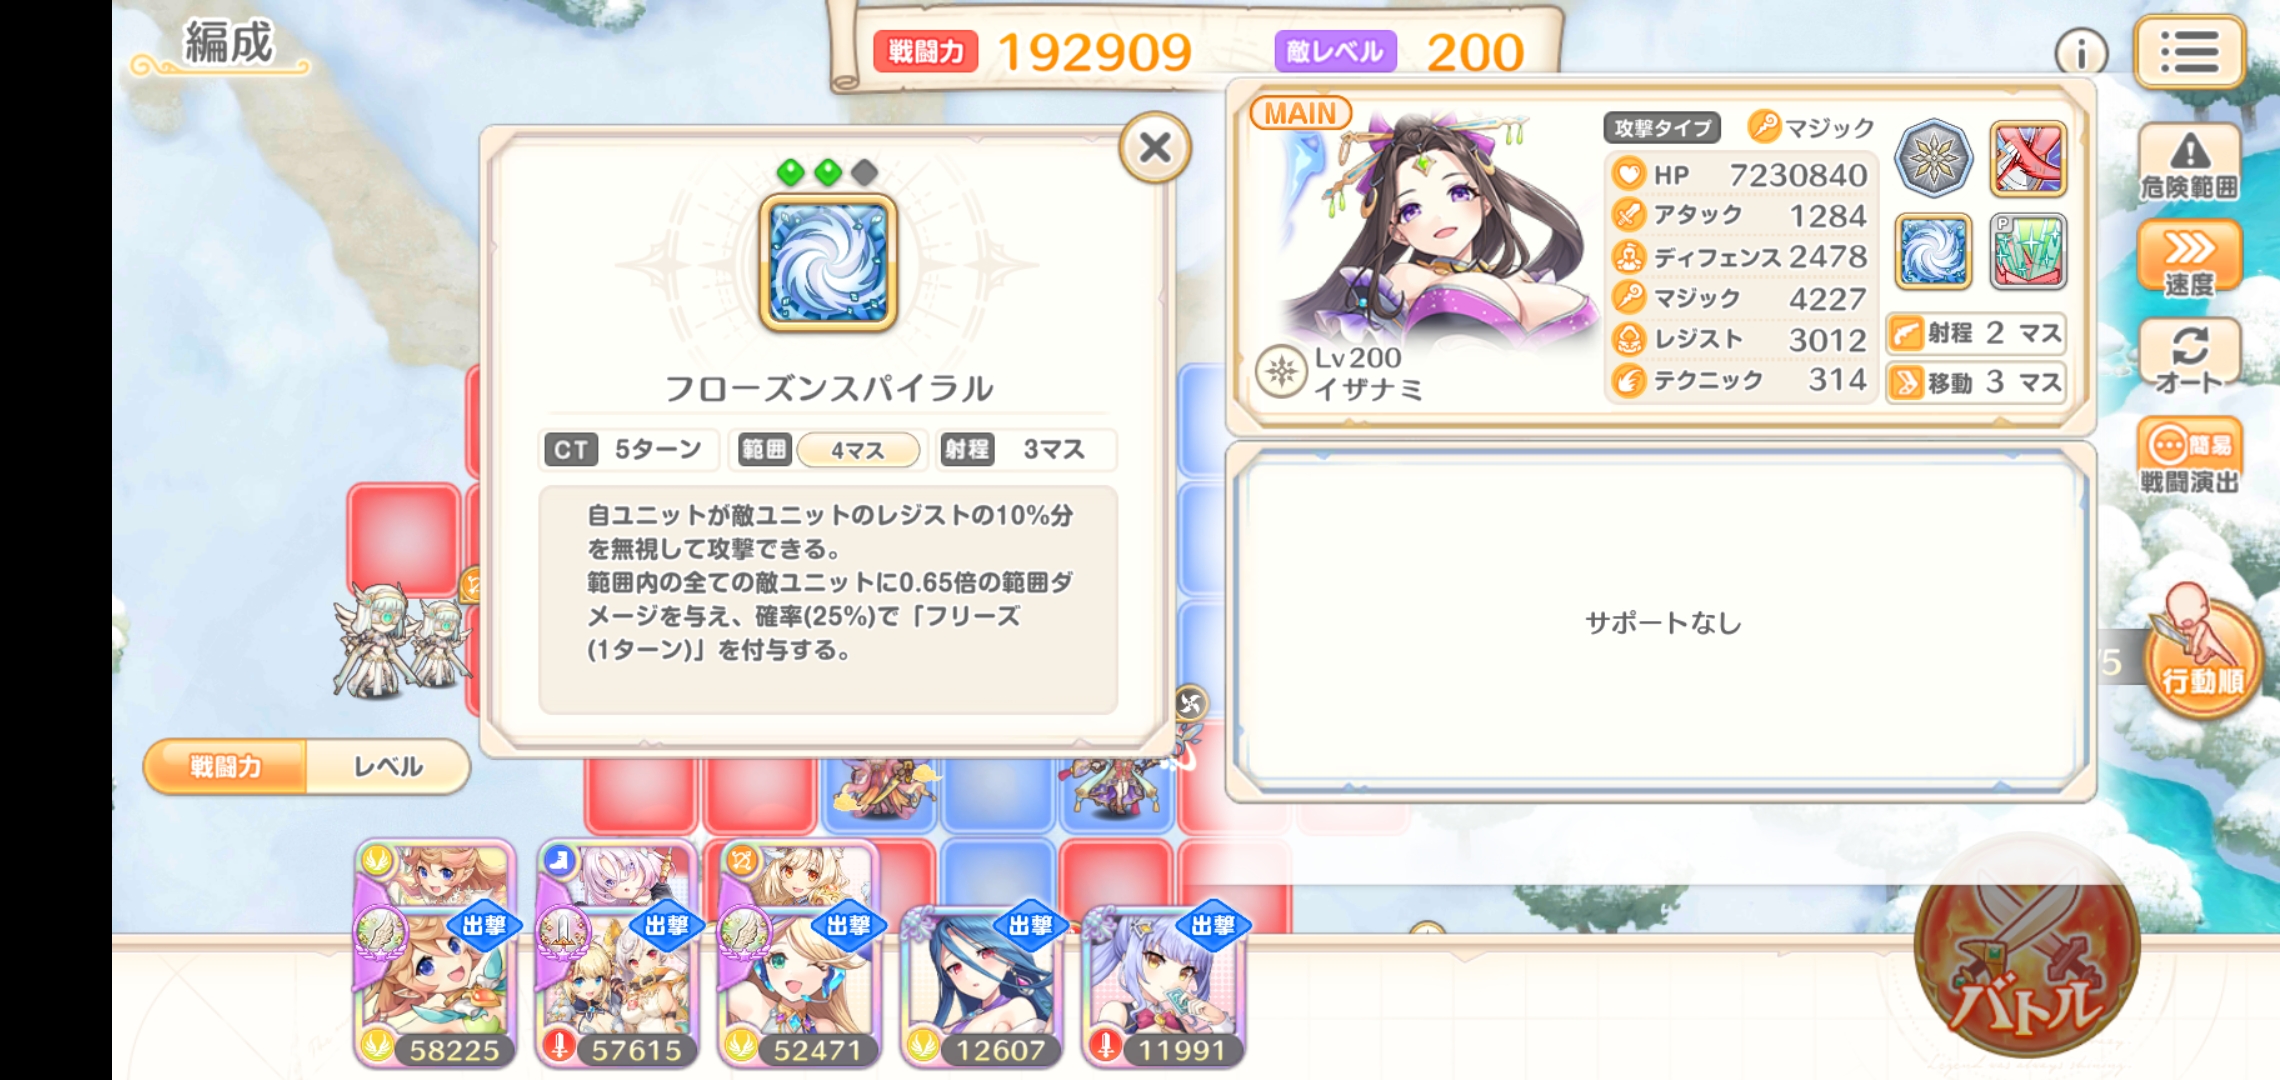Screen dimensions: 2280x1080
Task: Select the blue spiral skill in Izanami panel
Action: tap(1933, 251)
